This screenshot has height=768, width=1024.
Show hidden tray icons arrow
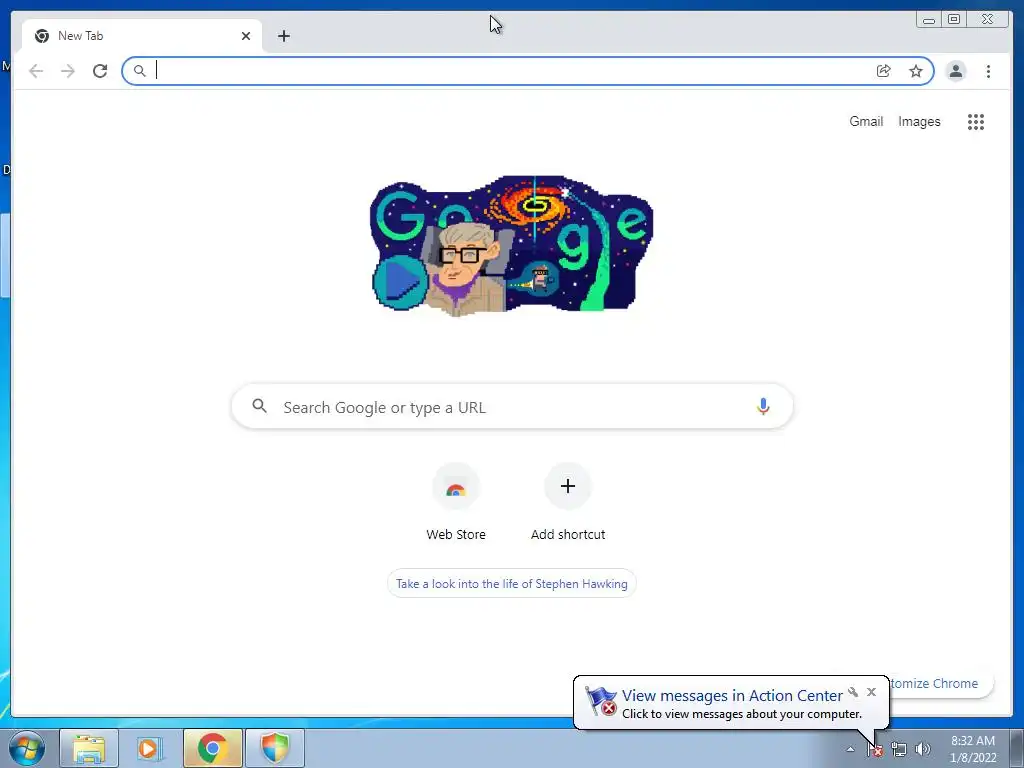[x=850, y=749]
